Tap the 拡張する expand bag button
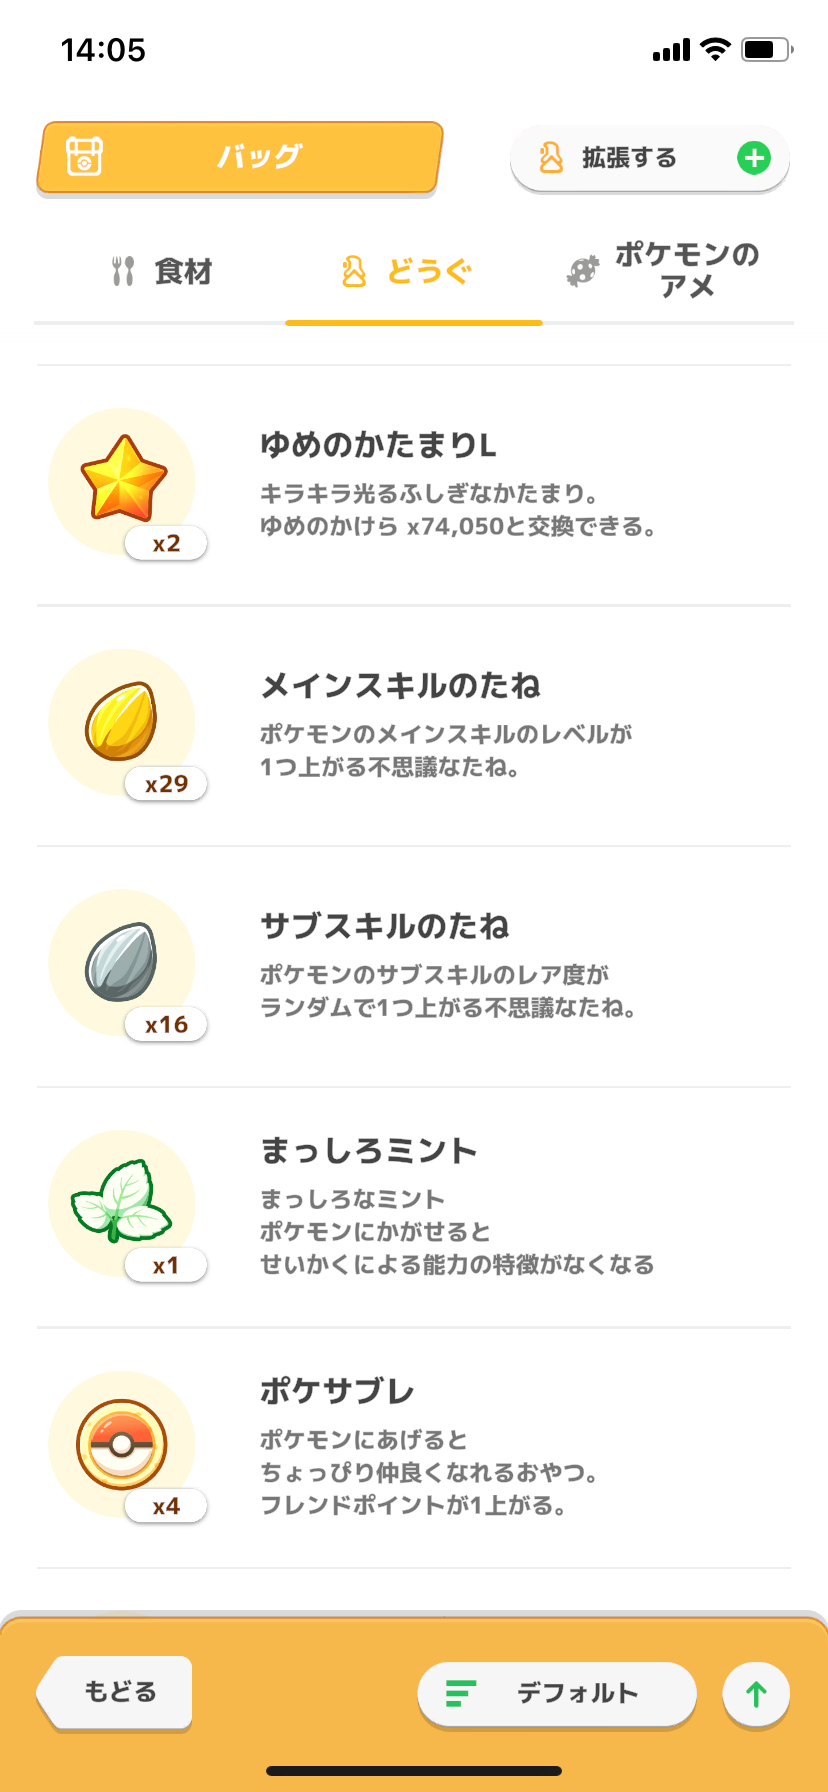The image size is (828, 1792). (x=649, y=158)
